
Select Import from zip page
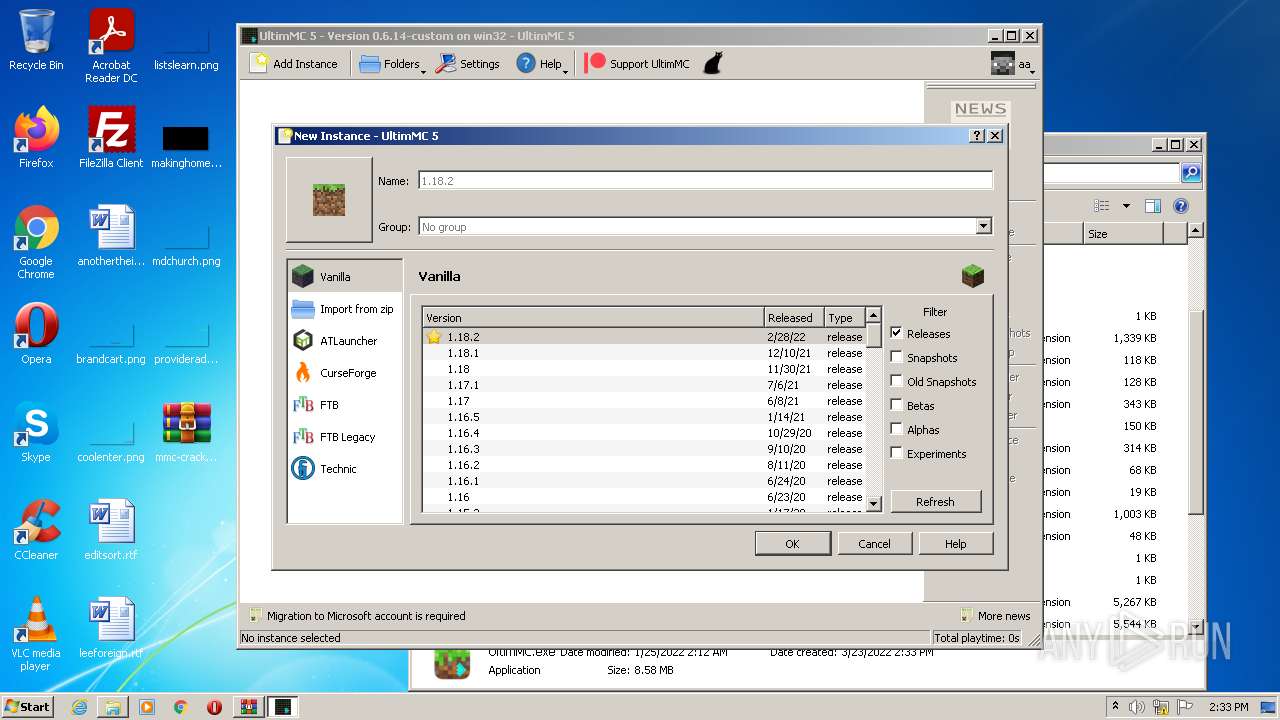pyautogui.click(x=345, y=309)
